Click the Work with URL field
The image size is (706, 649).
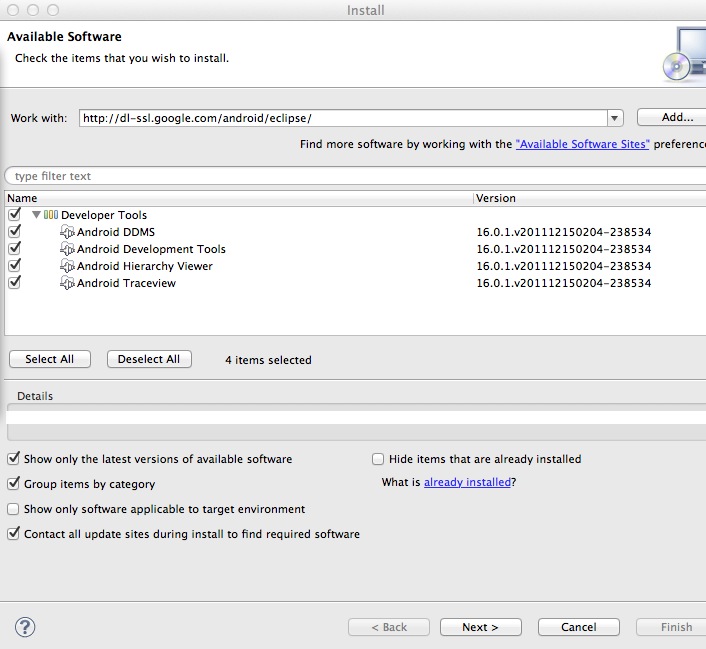(343, 118)
